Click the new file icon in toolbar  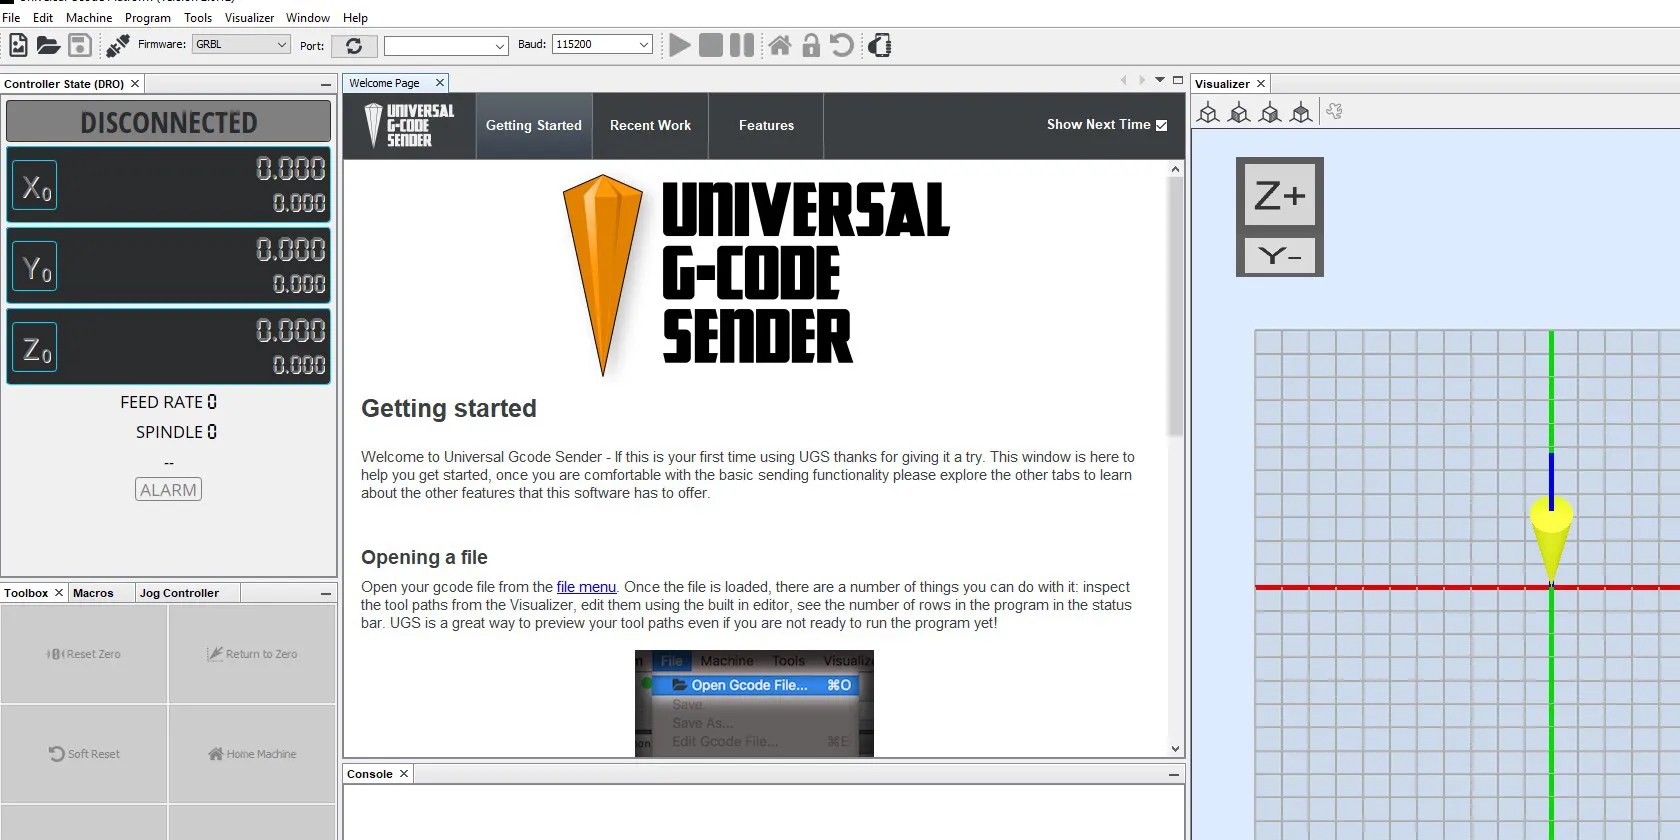tap(18, 45)
